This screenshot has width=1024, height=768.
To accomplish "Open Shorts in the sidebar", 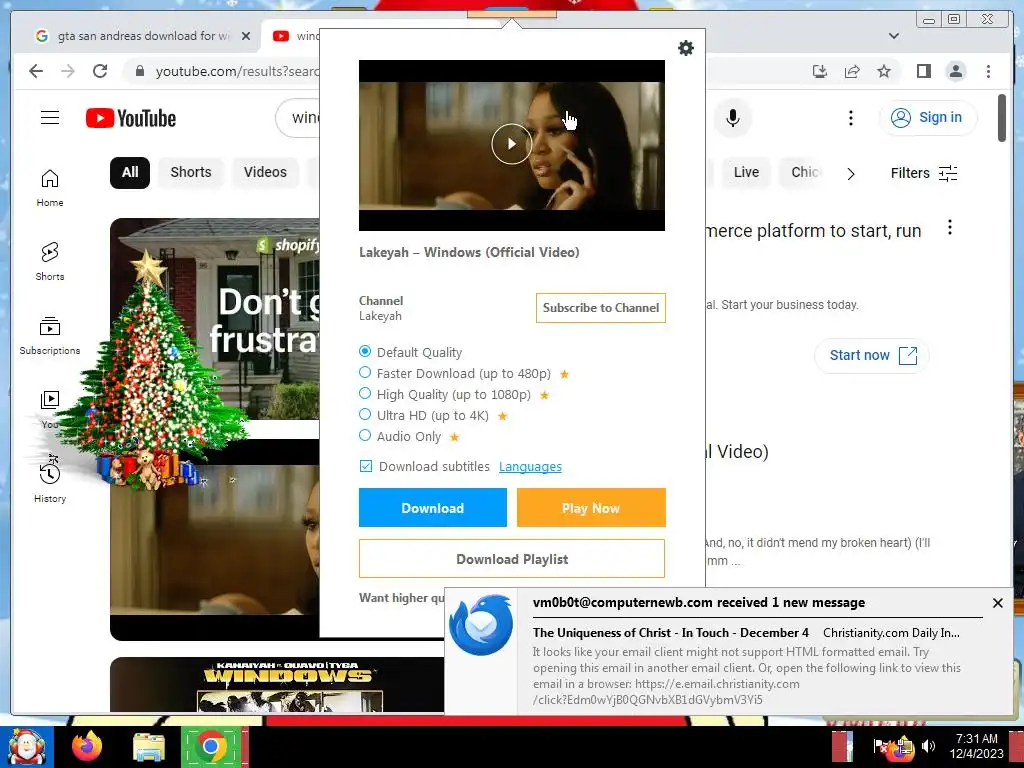I will point(50,261).
